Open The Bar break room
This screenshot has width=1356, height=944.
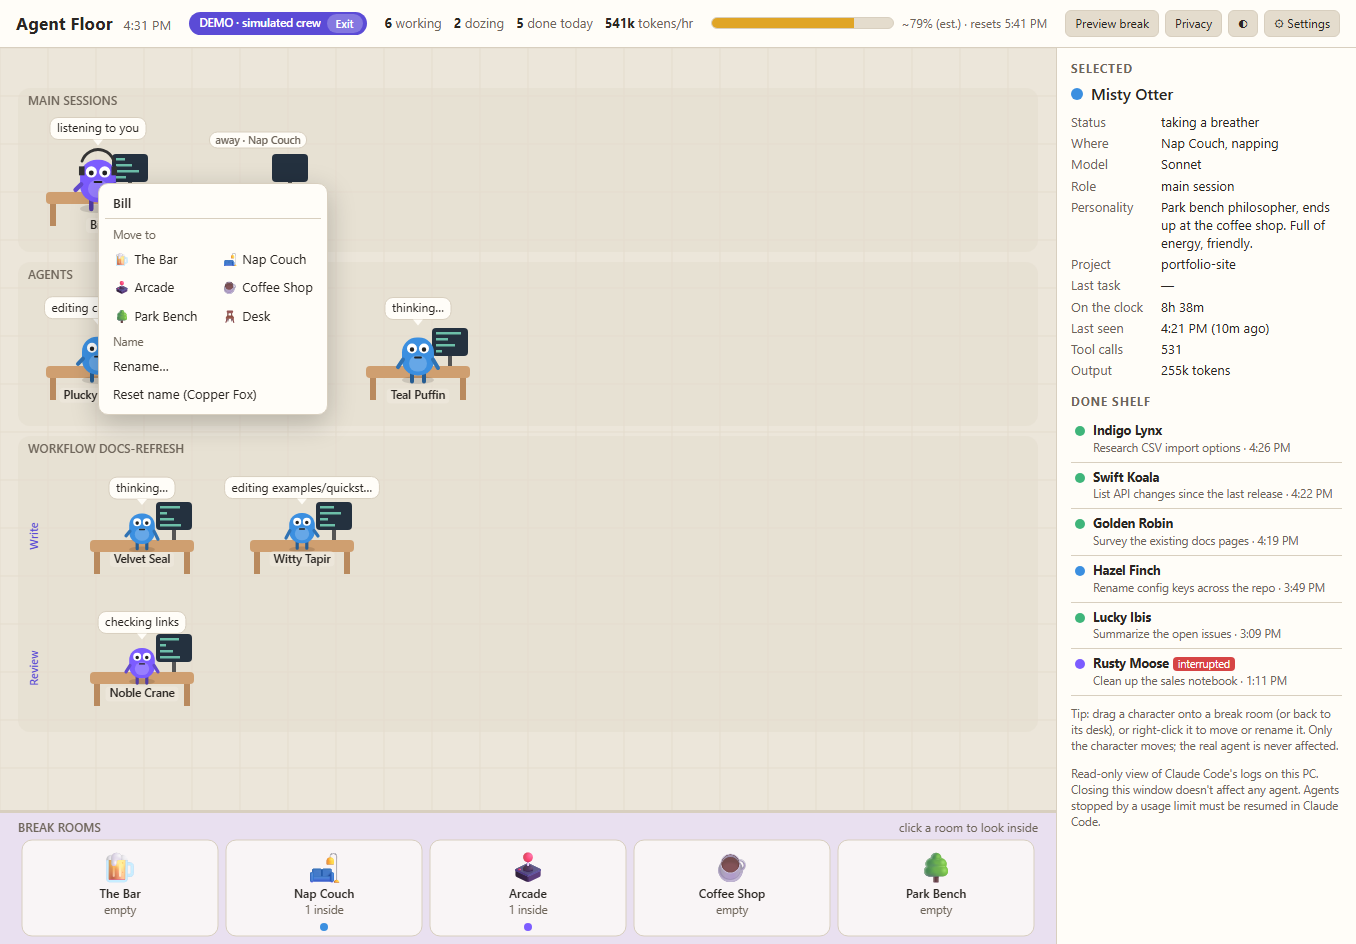point(120,888)
